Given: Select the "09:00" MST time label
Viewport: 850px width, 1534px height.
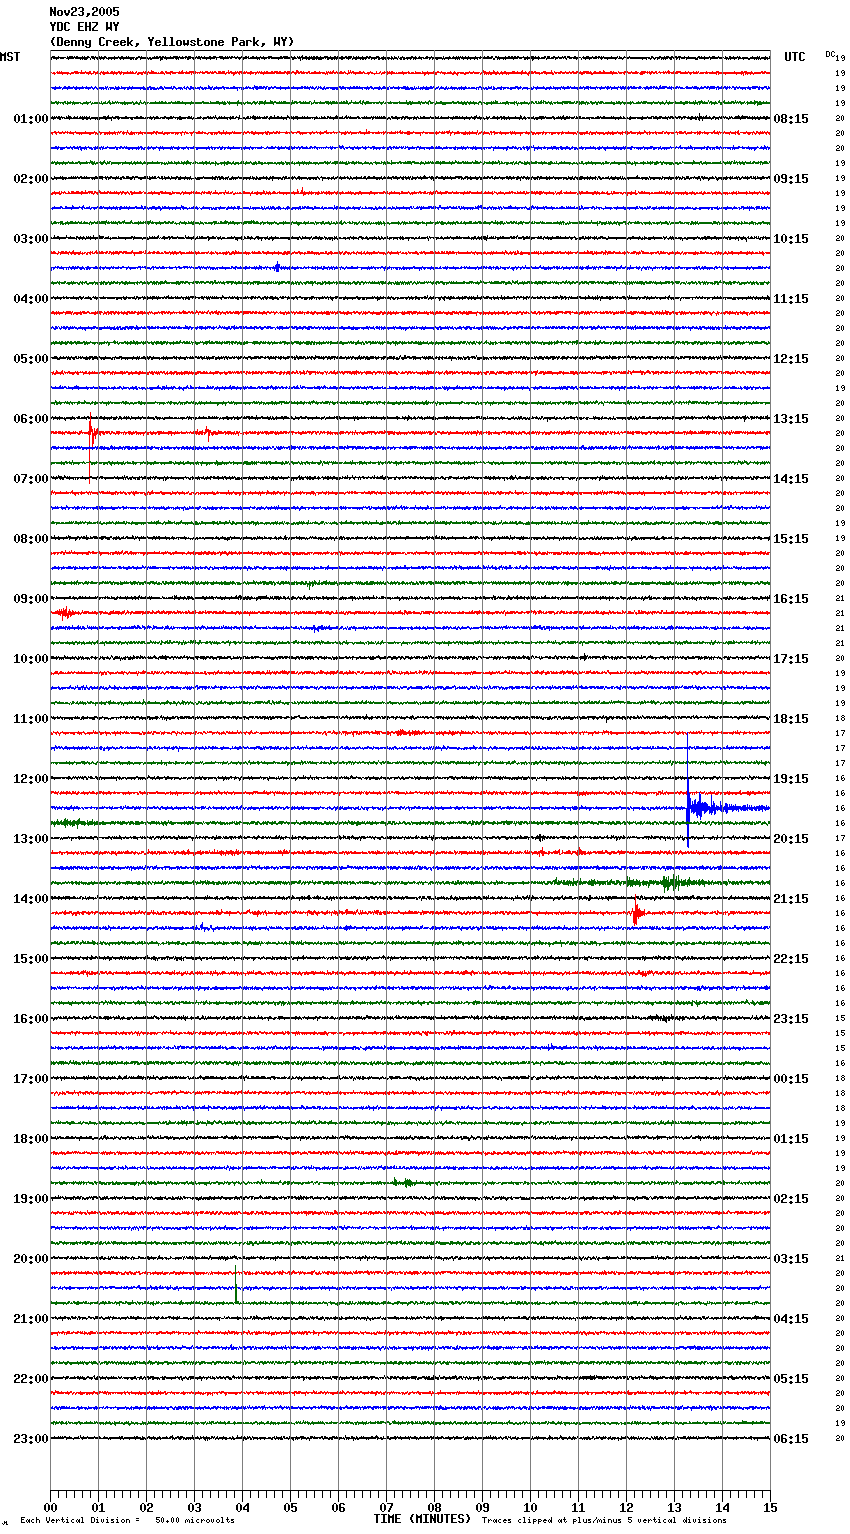Looking at the screenshot, I should 31,599.
